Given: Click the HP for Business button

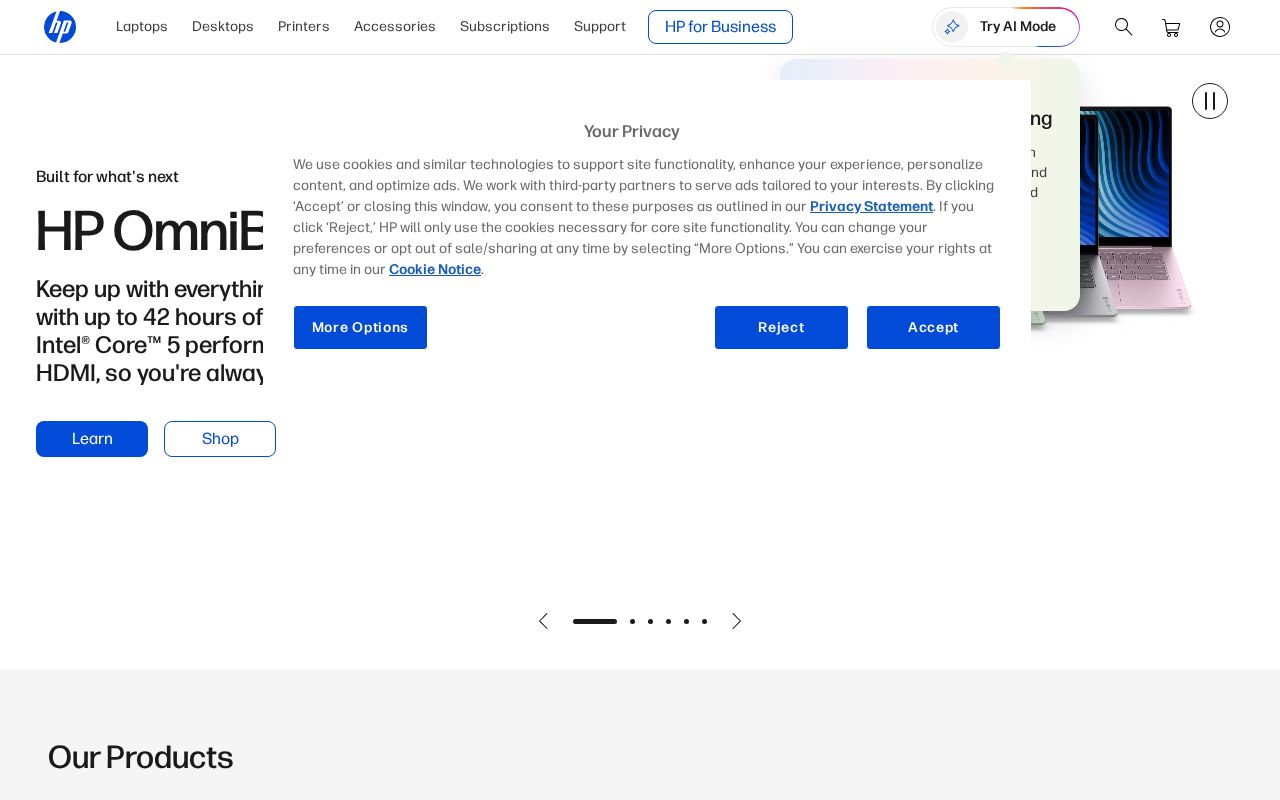Looking at the screenshot, I should [720, 27].
